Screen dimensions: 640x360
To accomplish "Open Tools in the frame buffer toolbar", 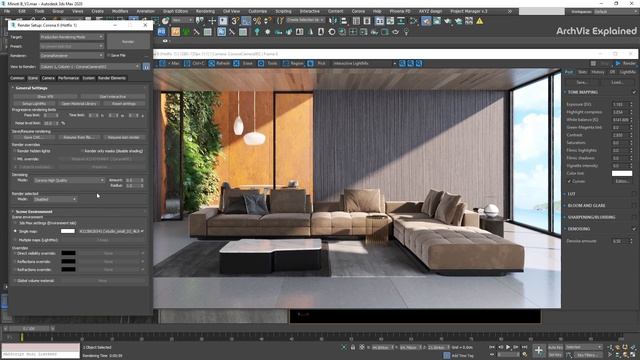I will [267, 63].
